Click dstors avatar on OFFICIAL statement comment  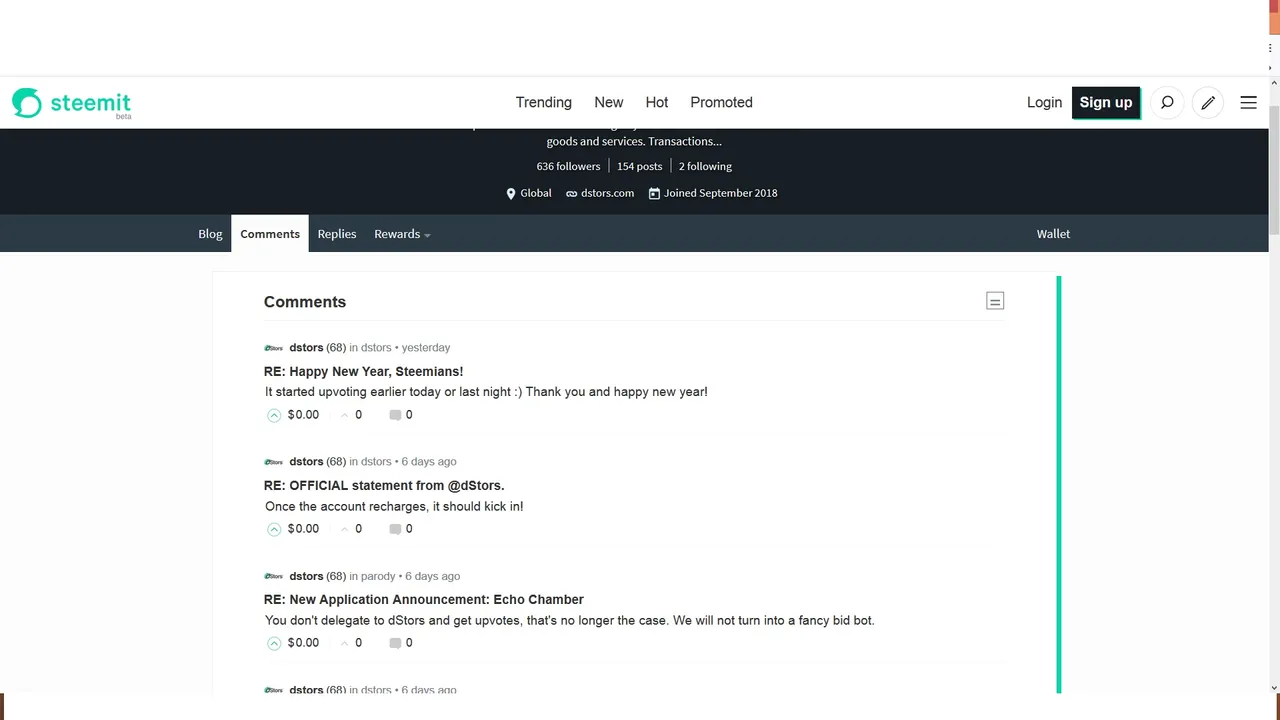coord(273,462)
